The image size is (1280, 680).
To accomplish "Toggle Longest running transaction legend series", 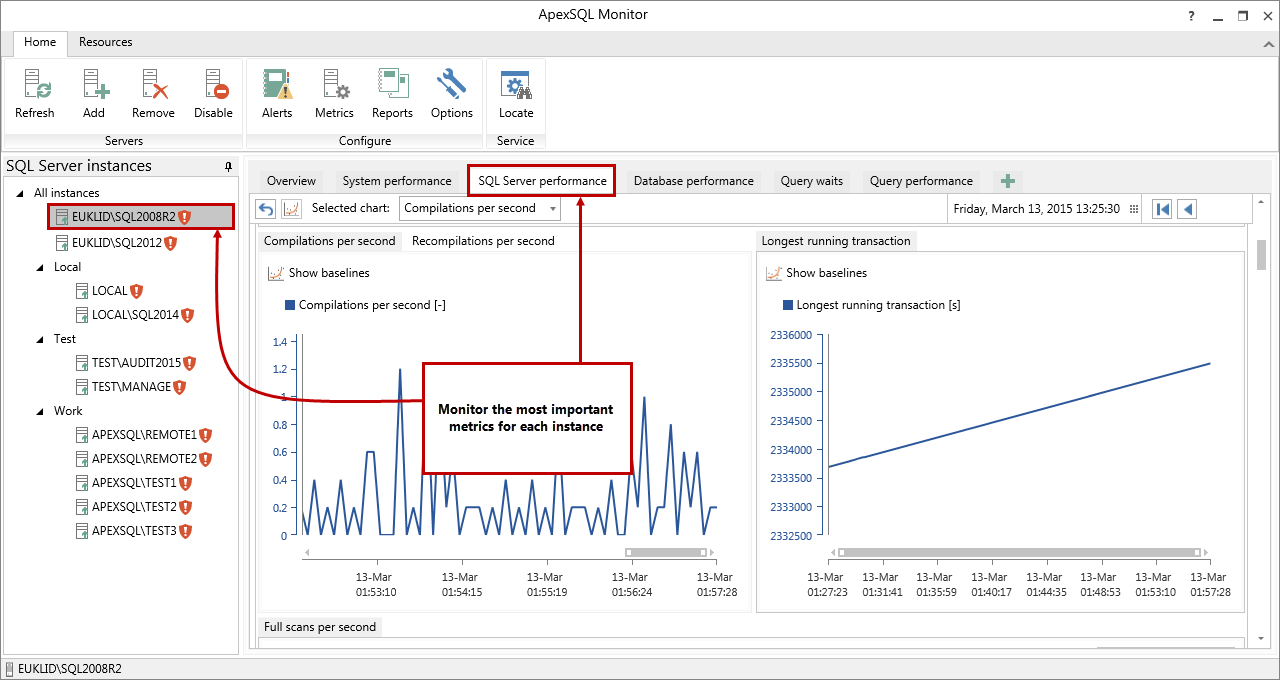I will point(871,305).
